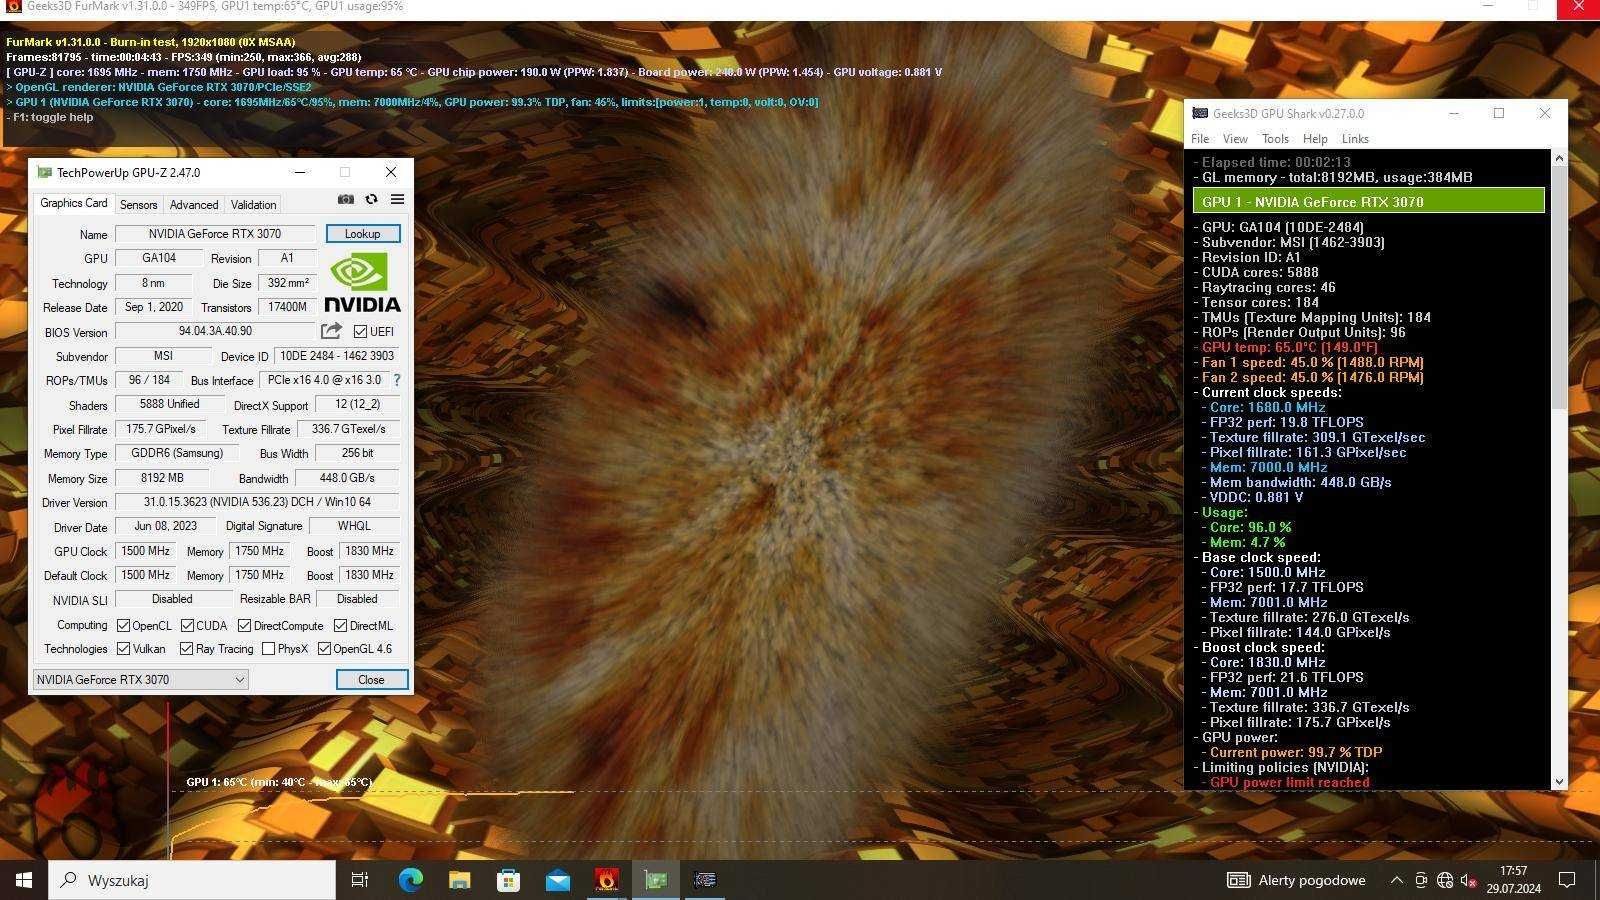Switch to FurMark taskbar icon
This screenshot has width=1600, height=900.
(606, 880)
